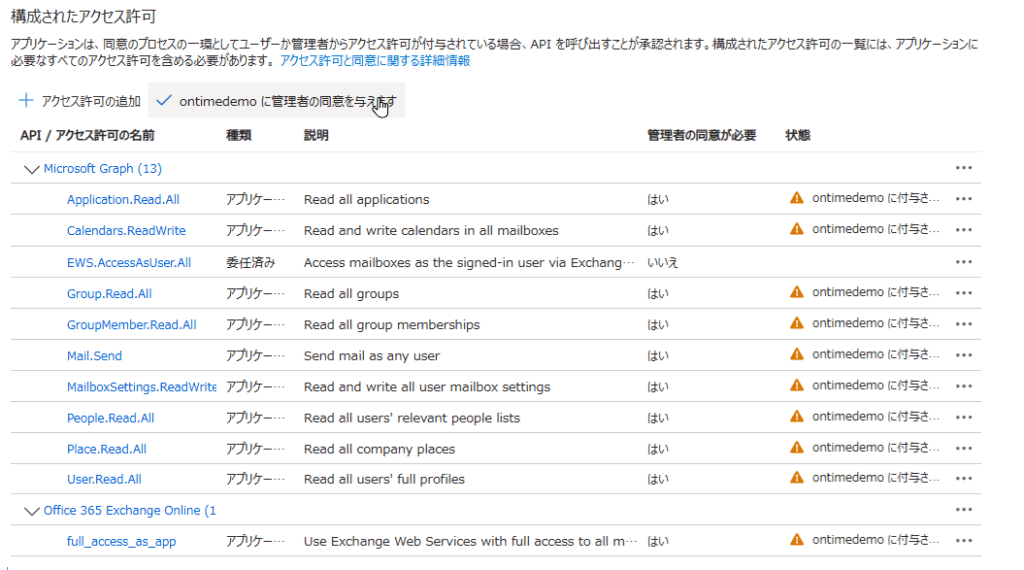Open the EWS.AccessAsUser.All permission link
The height and width of the screenshot is (570, 1024).
129,262
